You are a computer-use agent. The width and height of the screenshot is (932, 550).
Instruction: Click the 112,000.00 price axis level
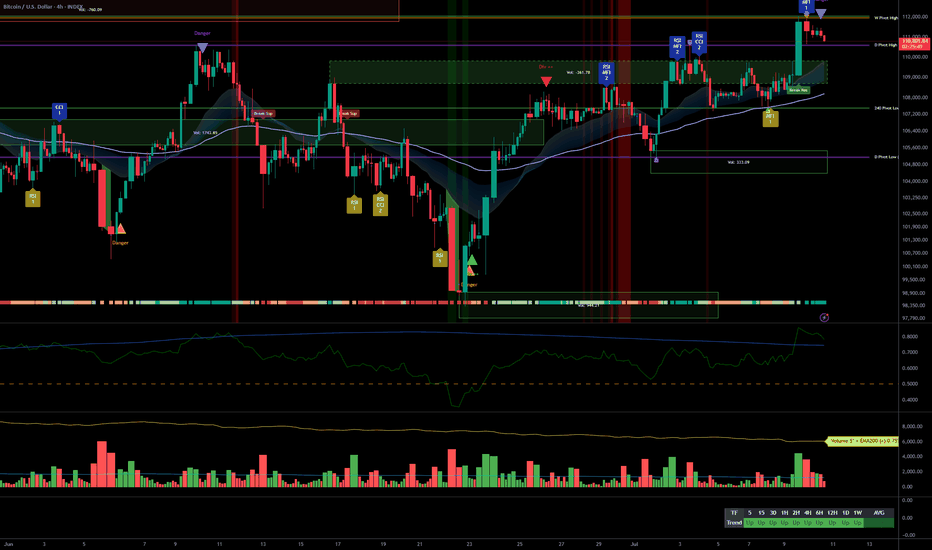[915, 17]
